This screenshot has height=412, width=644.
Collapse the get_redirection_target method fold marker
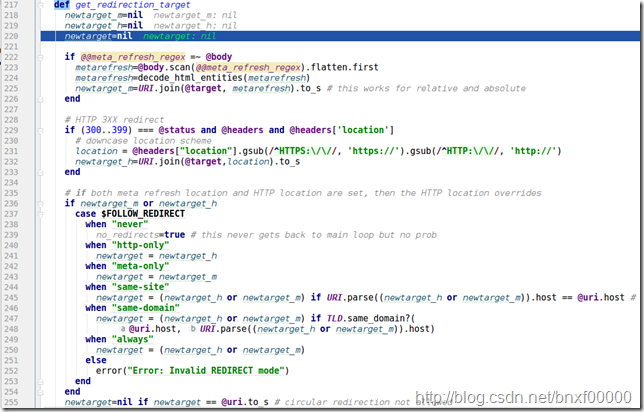[x=41, y=5]
